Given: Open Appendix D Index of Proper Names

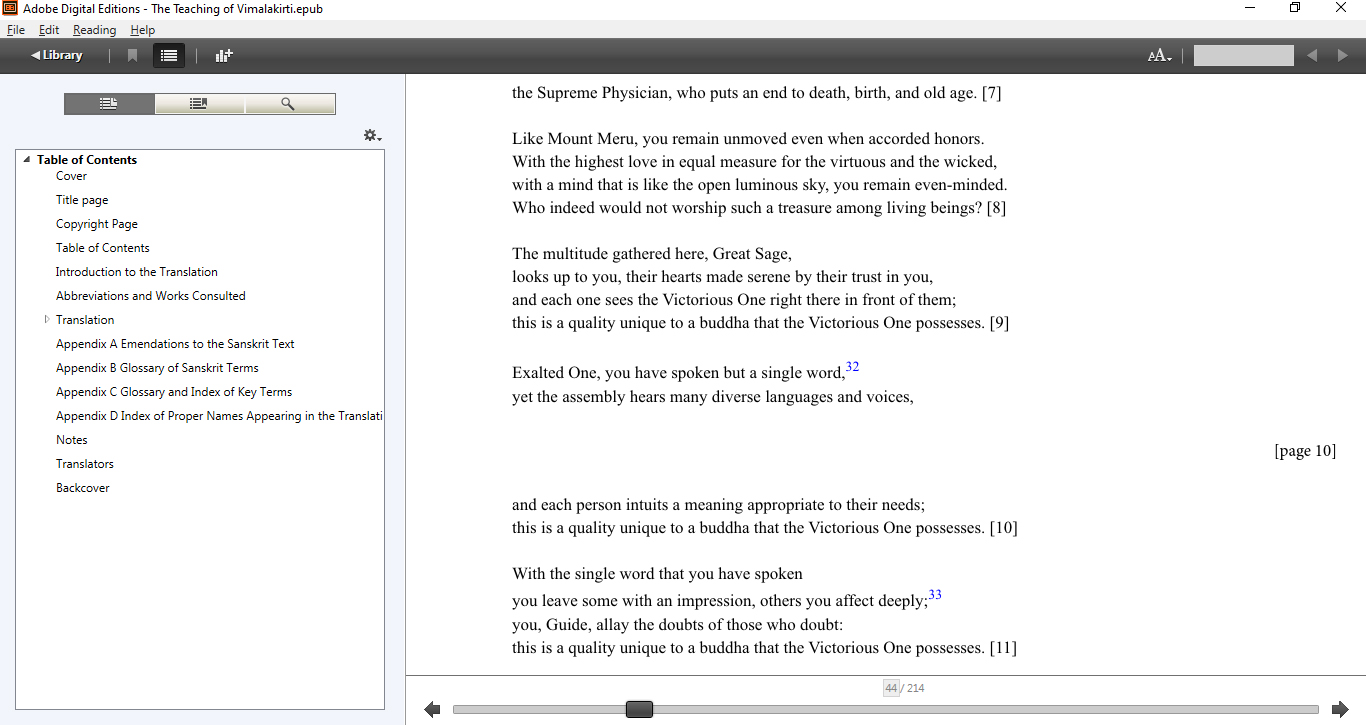Looking at the screenshot, I should click(x=219, y=416).
